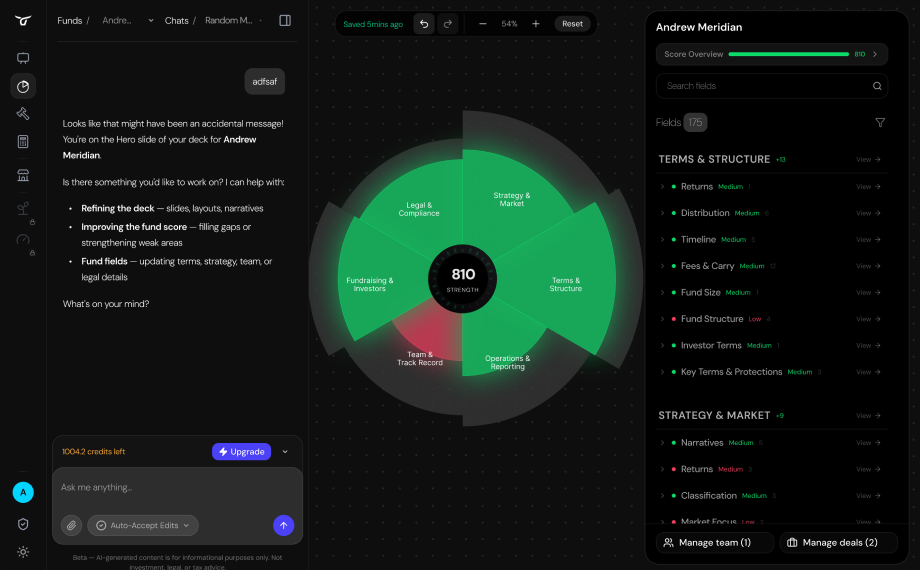The height and width of the screenshot is (570, 920).
Task: Open the user avatar A
Action: pyautogui.click(x=23, y=492)
